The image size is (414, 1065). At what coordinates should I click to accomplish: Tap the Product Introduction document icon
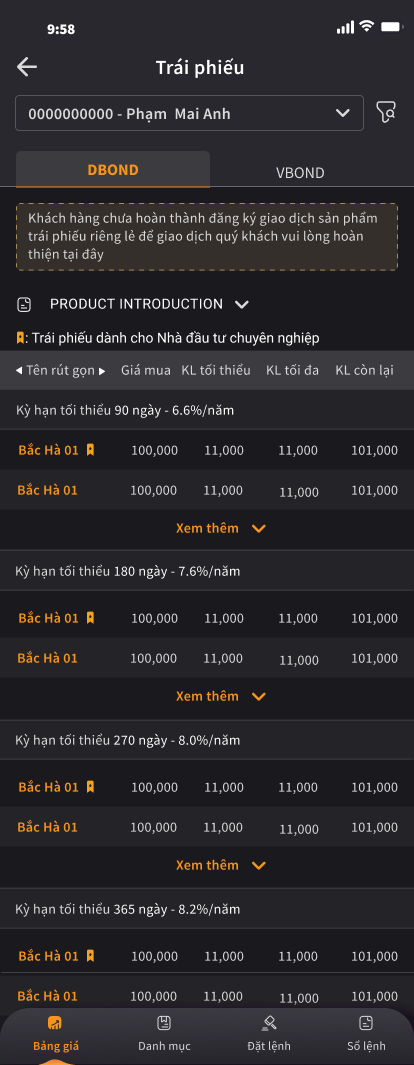24,304
